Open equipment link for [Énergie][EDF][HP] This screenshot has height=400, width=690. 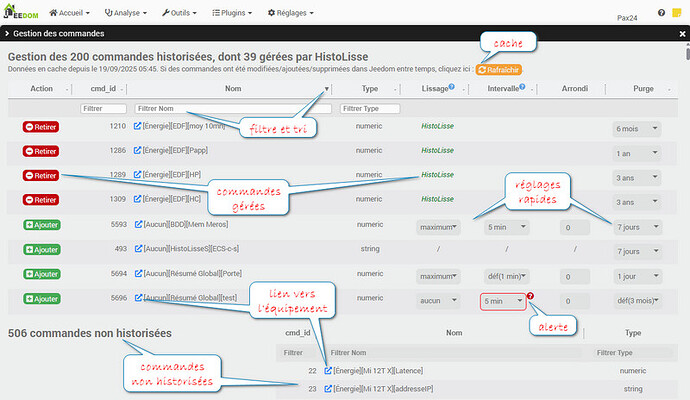coord(137,175)
